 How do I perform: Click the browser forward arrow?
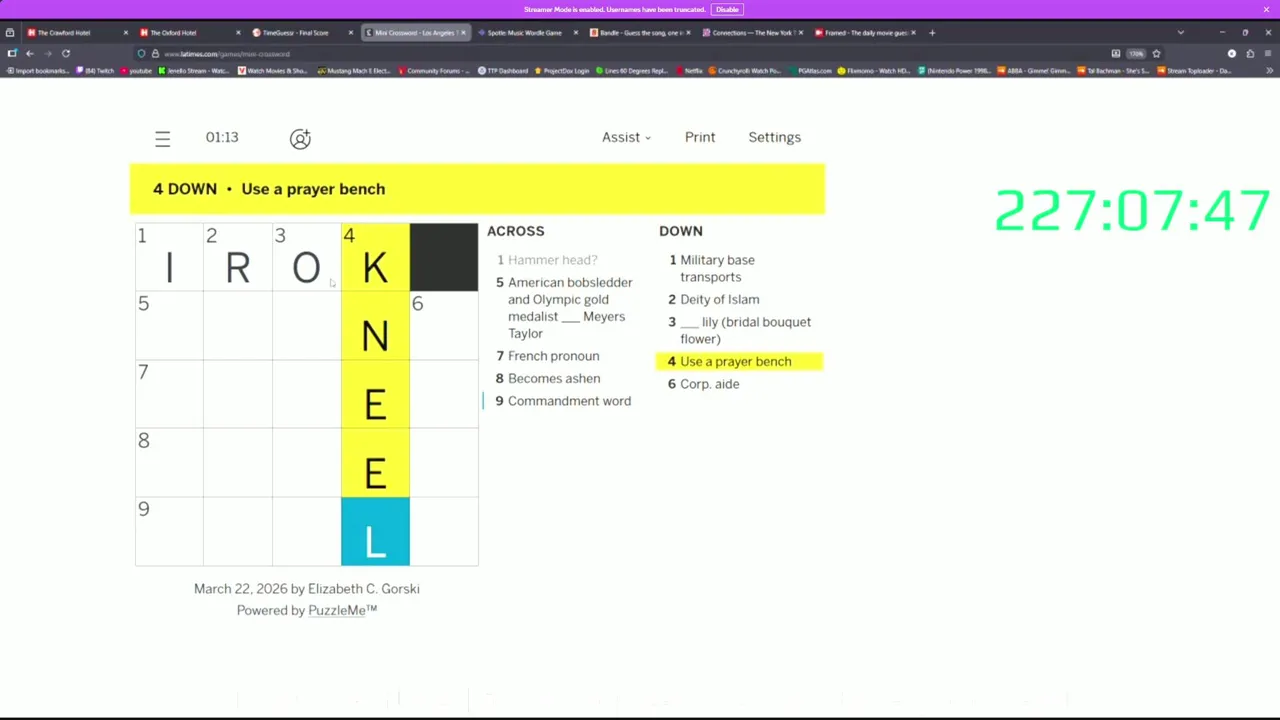(x=47, y=54)
